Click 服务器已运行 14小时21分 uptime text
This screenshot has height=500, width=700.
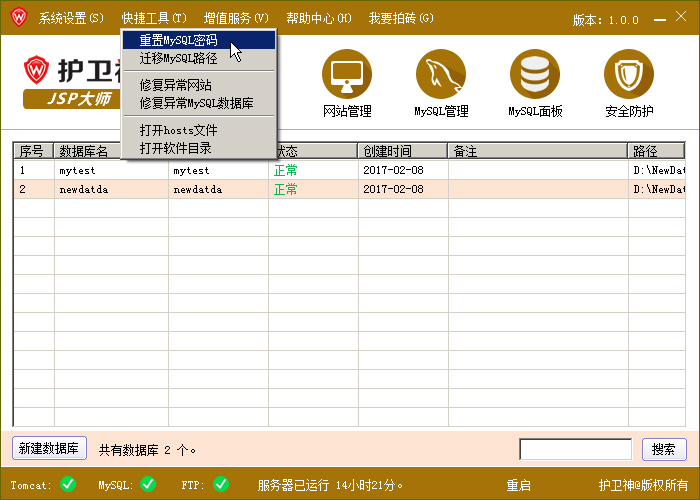point(330,485)
